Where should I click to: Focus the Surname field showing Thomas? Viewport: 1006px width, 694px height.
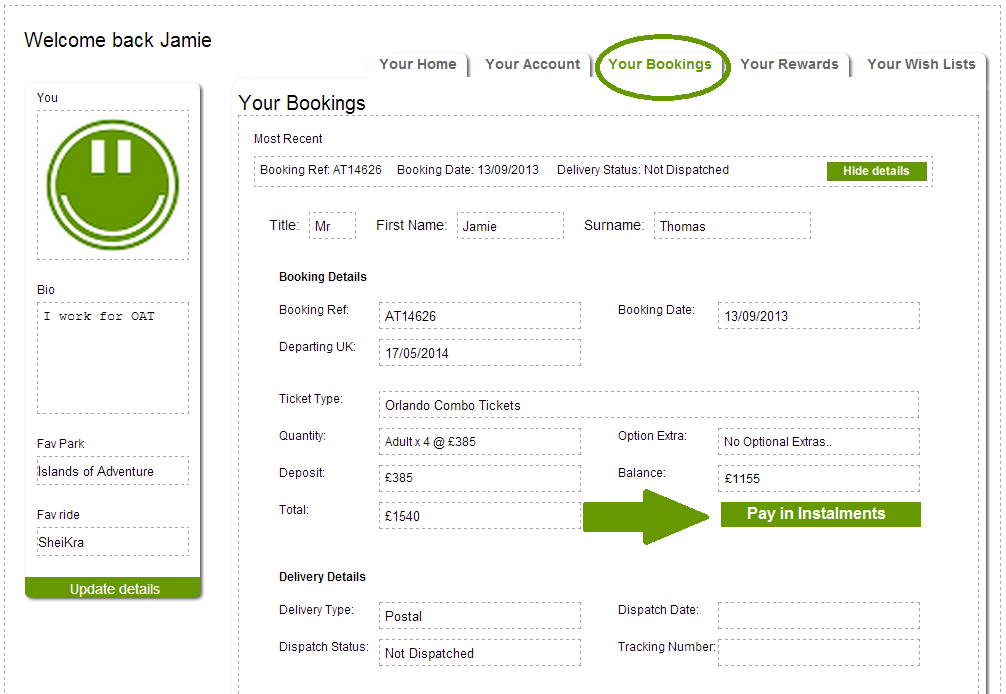(x=732, y=226)
